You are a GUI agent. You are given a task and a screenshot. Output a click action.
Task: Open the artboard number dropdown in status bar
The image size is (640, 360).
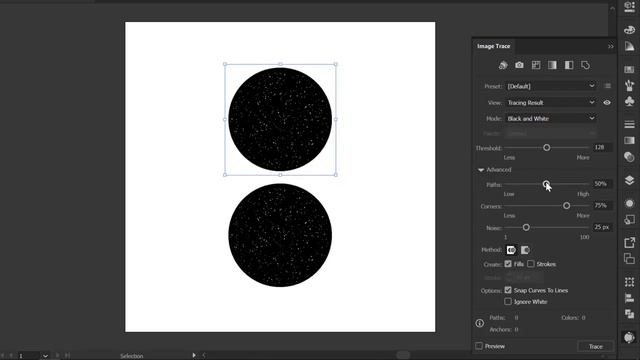pyautogui.click(x=45, y=356)
